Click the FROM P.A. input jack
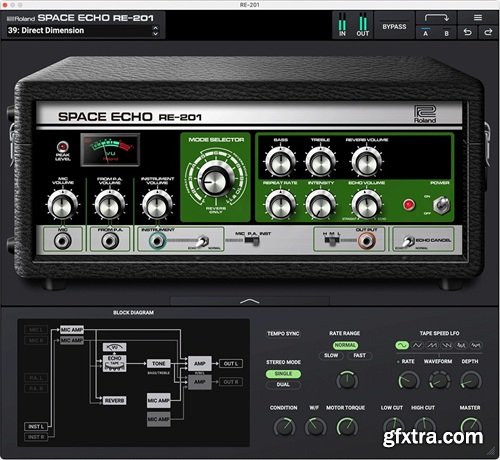The image size is (500, 460). 110,241
